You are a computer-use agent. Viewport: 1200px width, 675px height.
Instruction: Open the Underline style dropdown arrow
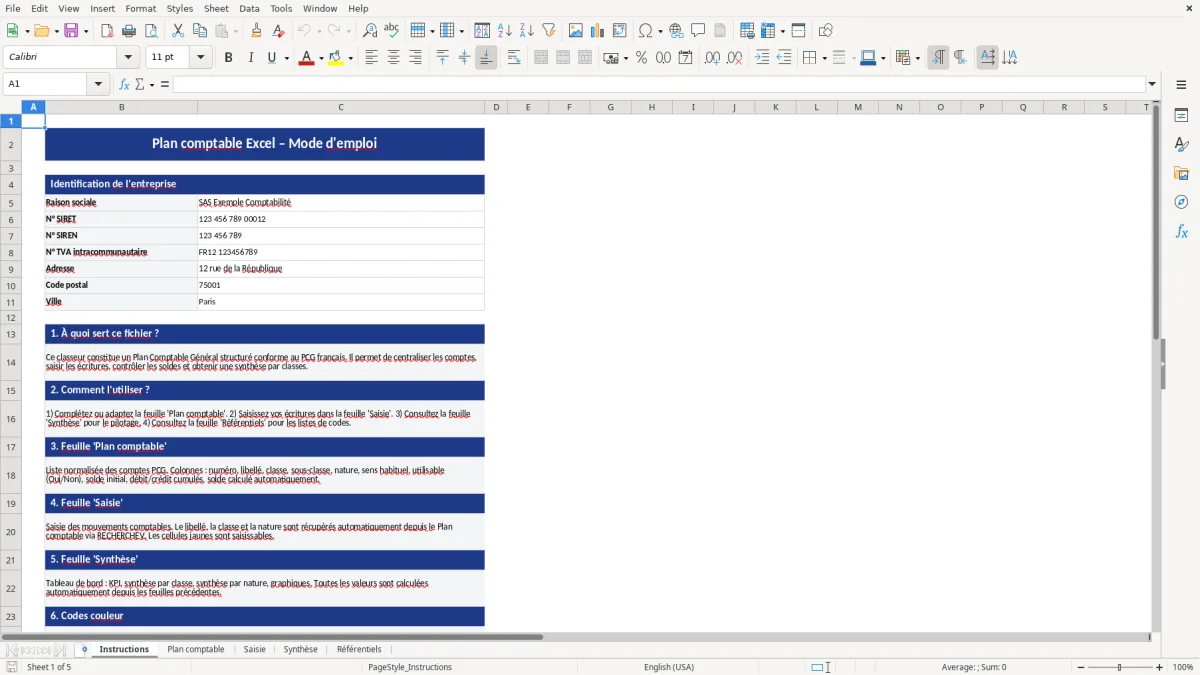287,58
